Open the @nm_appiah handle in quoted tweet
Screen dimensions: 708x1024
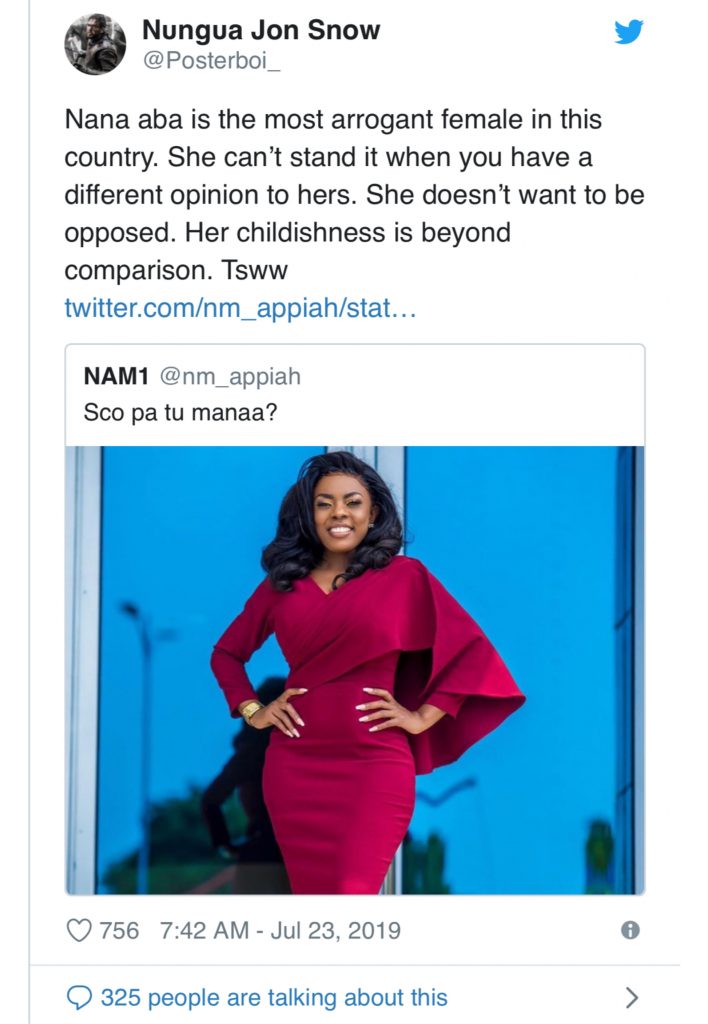click(229, 376)
